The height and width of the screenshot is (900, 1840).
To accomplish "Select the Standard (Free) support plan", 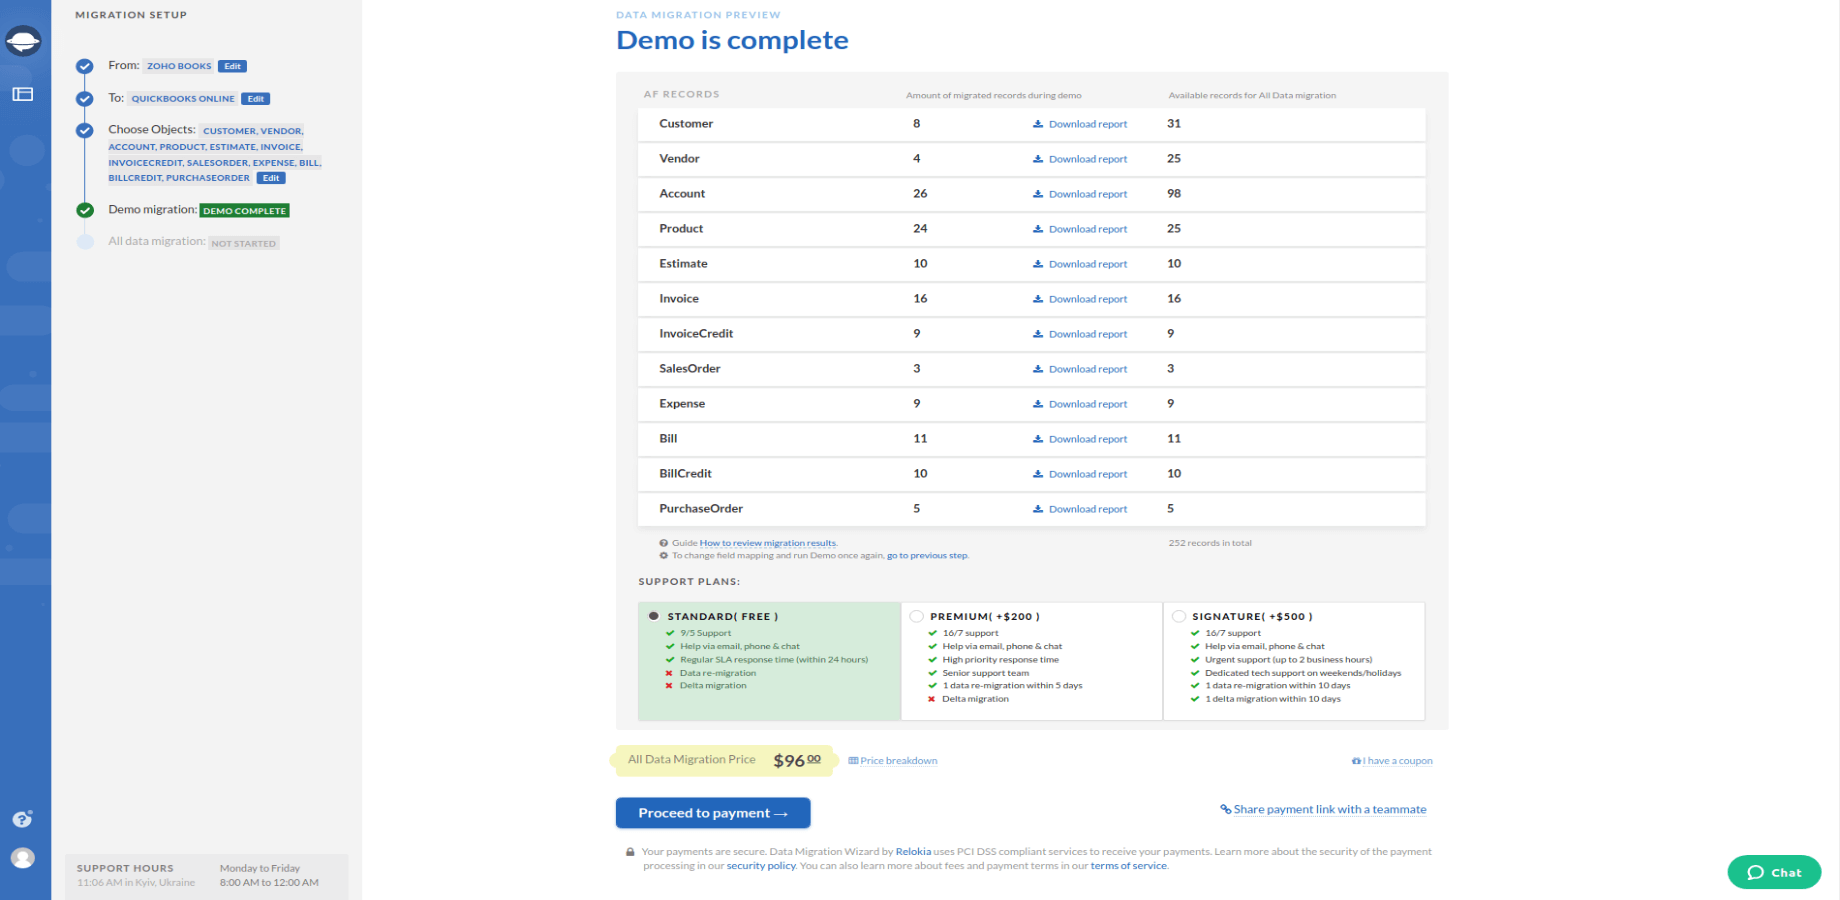I will (654, 616).
